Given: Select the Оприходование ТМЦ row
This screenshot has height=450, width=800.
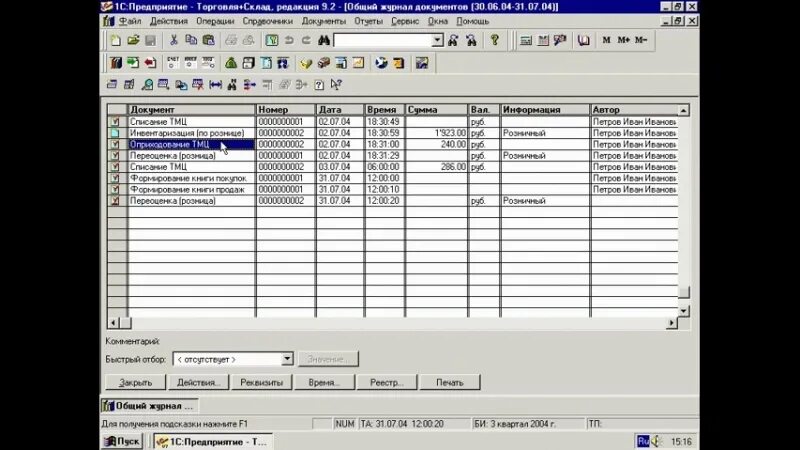Looking at the screenshot, I should pos(392,144).
